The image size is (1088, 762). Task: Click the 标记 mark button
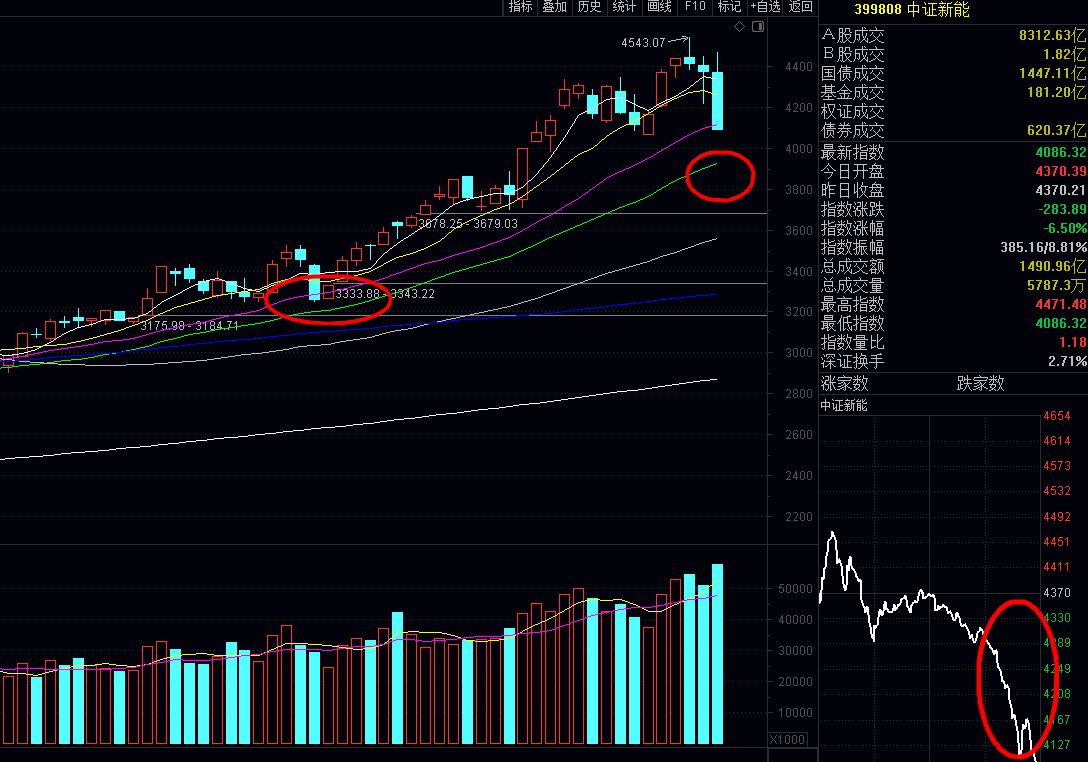(729, 7)
